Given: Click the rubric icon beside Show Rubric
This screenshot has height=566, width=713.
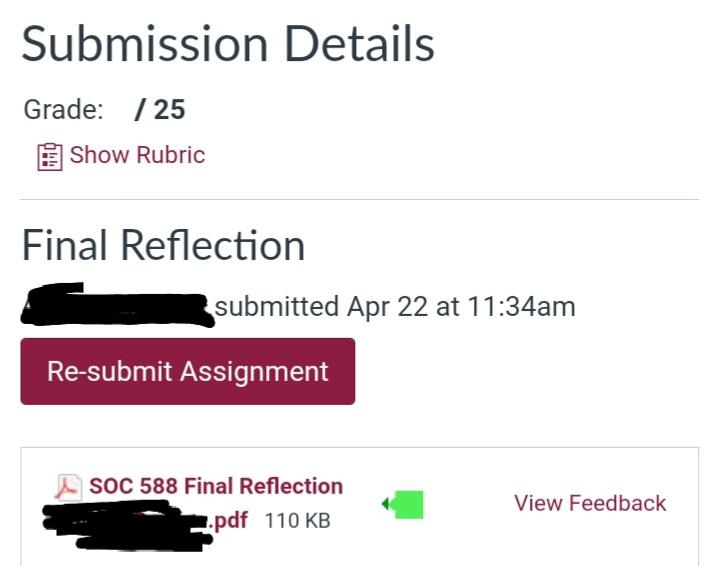Looking at the screenshot, I should 49,157.
